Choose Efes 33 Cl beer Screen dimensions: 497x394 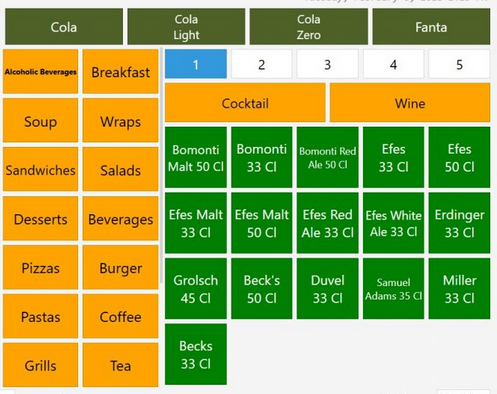[x=393, y=157]
